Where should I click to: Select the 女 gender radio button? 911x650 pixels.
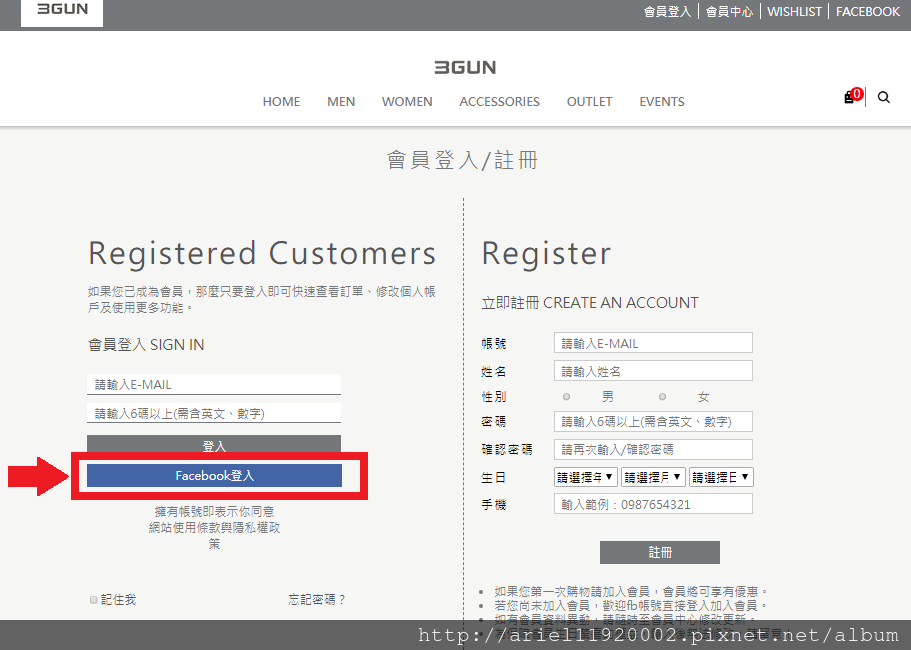(x=662, y=397)
